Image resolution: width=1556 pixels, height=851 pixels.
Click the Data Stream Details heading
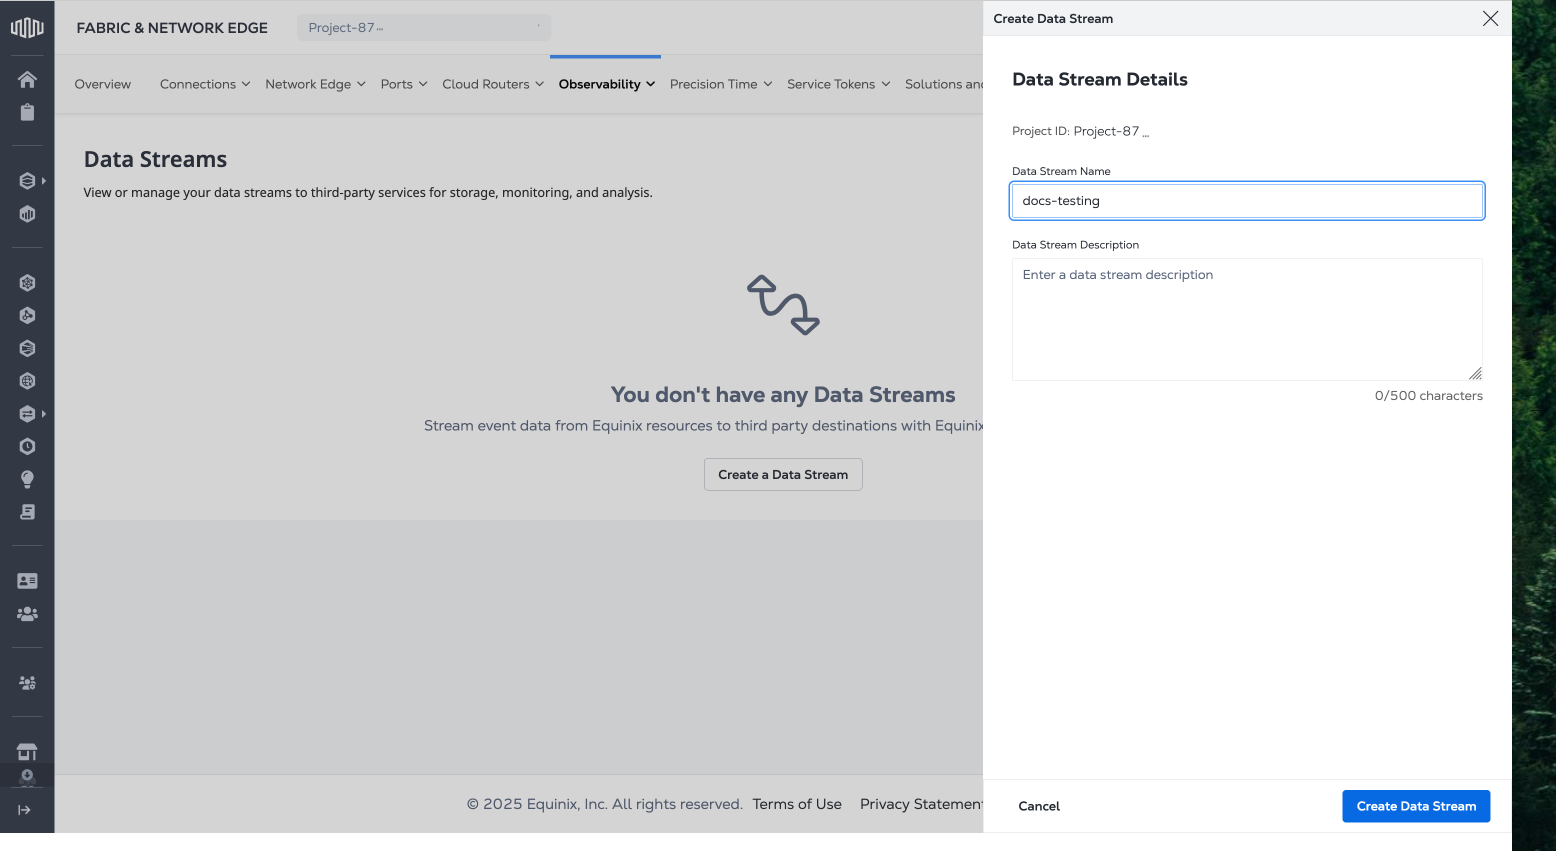[1100, 80]
